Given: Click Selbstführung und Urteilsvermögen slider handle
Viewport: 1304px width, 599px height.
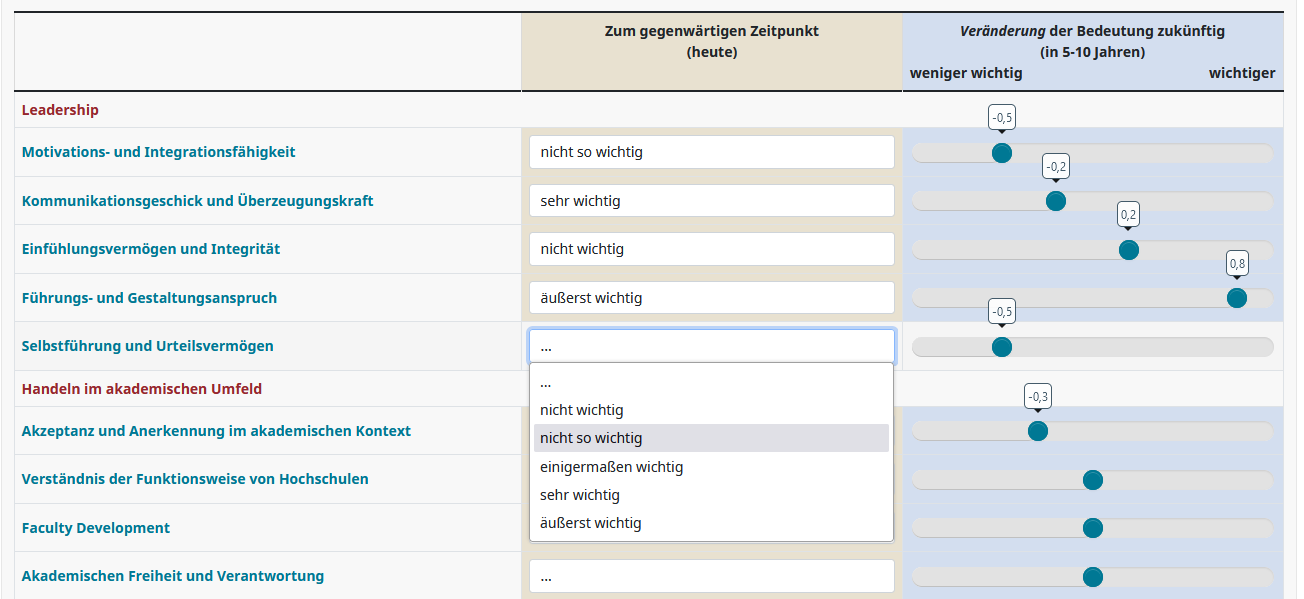Looking at the screenshot, I should coord(1001,347).
